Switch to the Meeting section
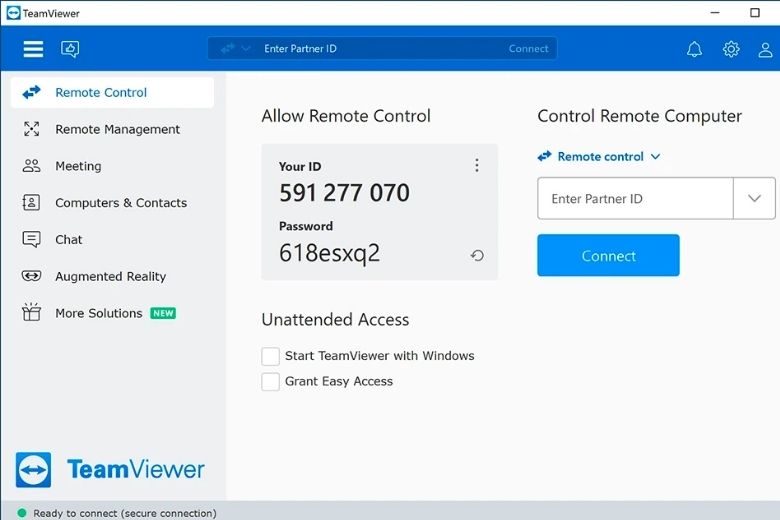The image size is (780, 520). [x=78, y=166]
